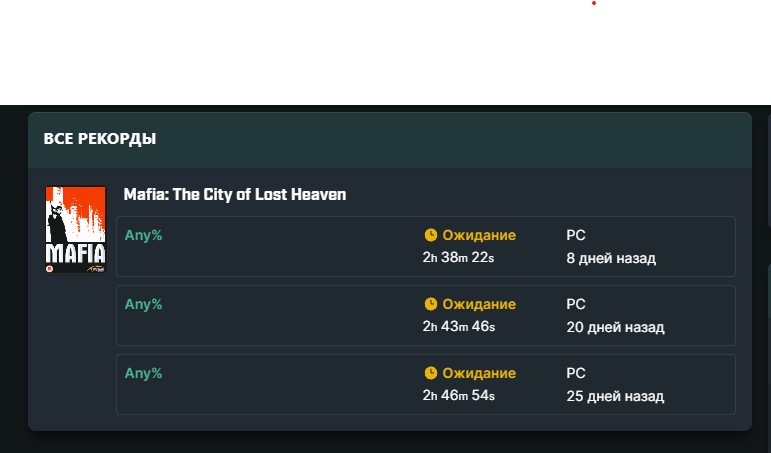Screen dimensions: 771x453
Task: Select the Any% run from 8 days ago
Action: tap(426, 246)
